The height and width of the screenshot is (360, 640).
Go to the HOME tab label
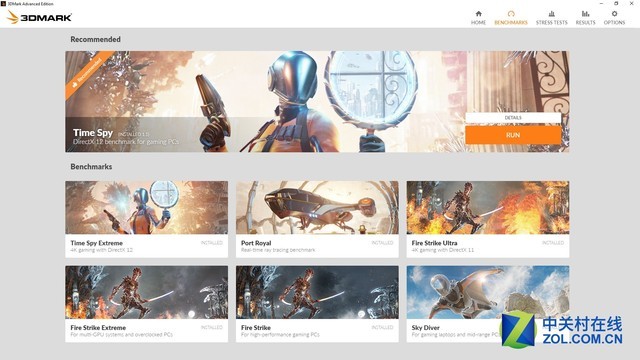[478, 23]
